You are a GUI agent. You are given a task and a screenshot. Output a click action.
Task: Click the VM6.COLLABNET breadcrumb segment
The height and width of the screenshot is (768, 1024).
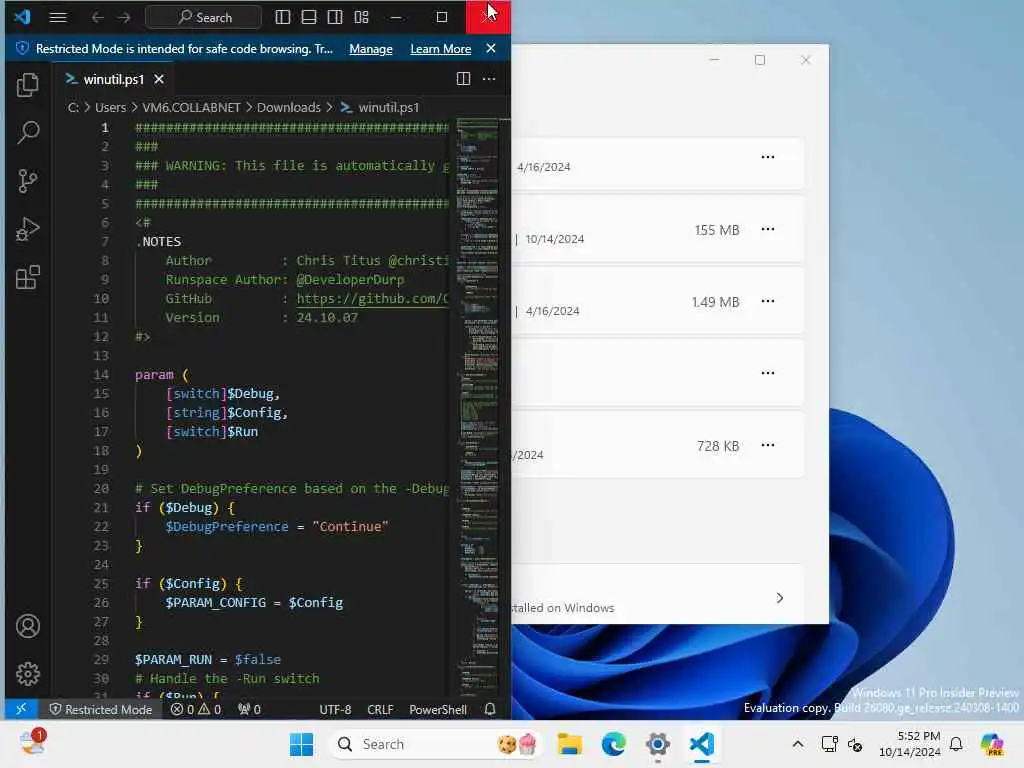click(191, 107)
